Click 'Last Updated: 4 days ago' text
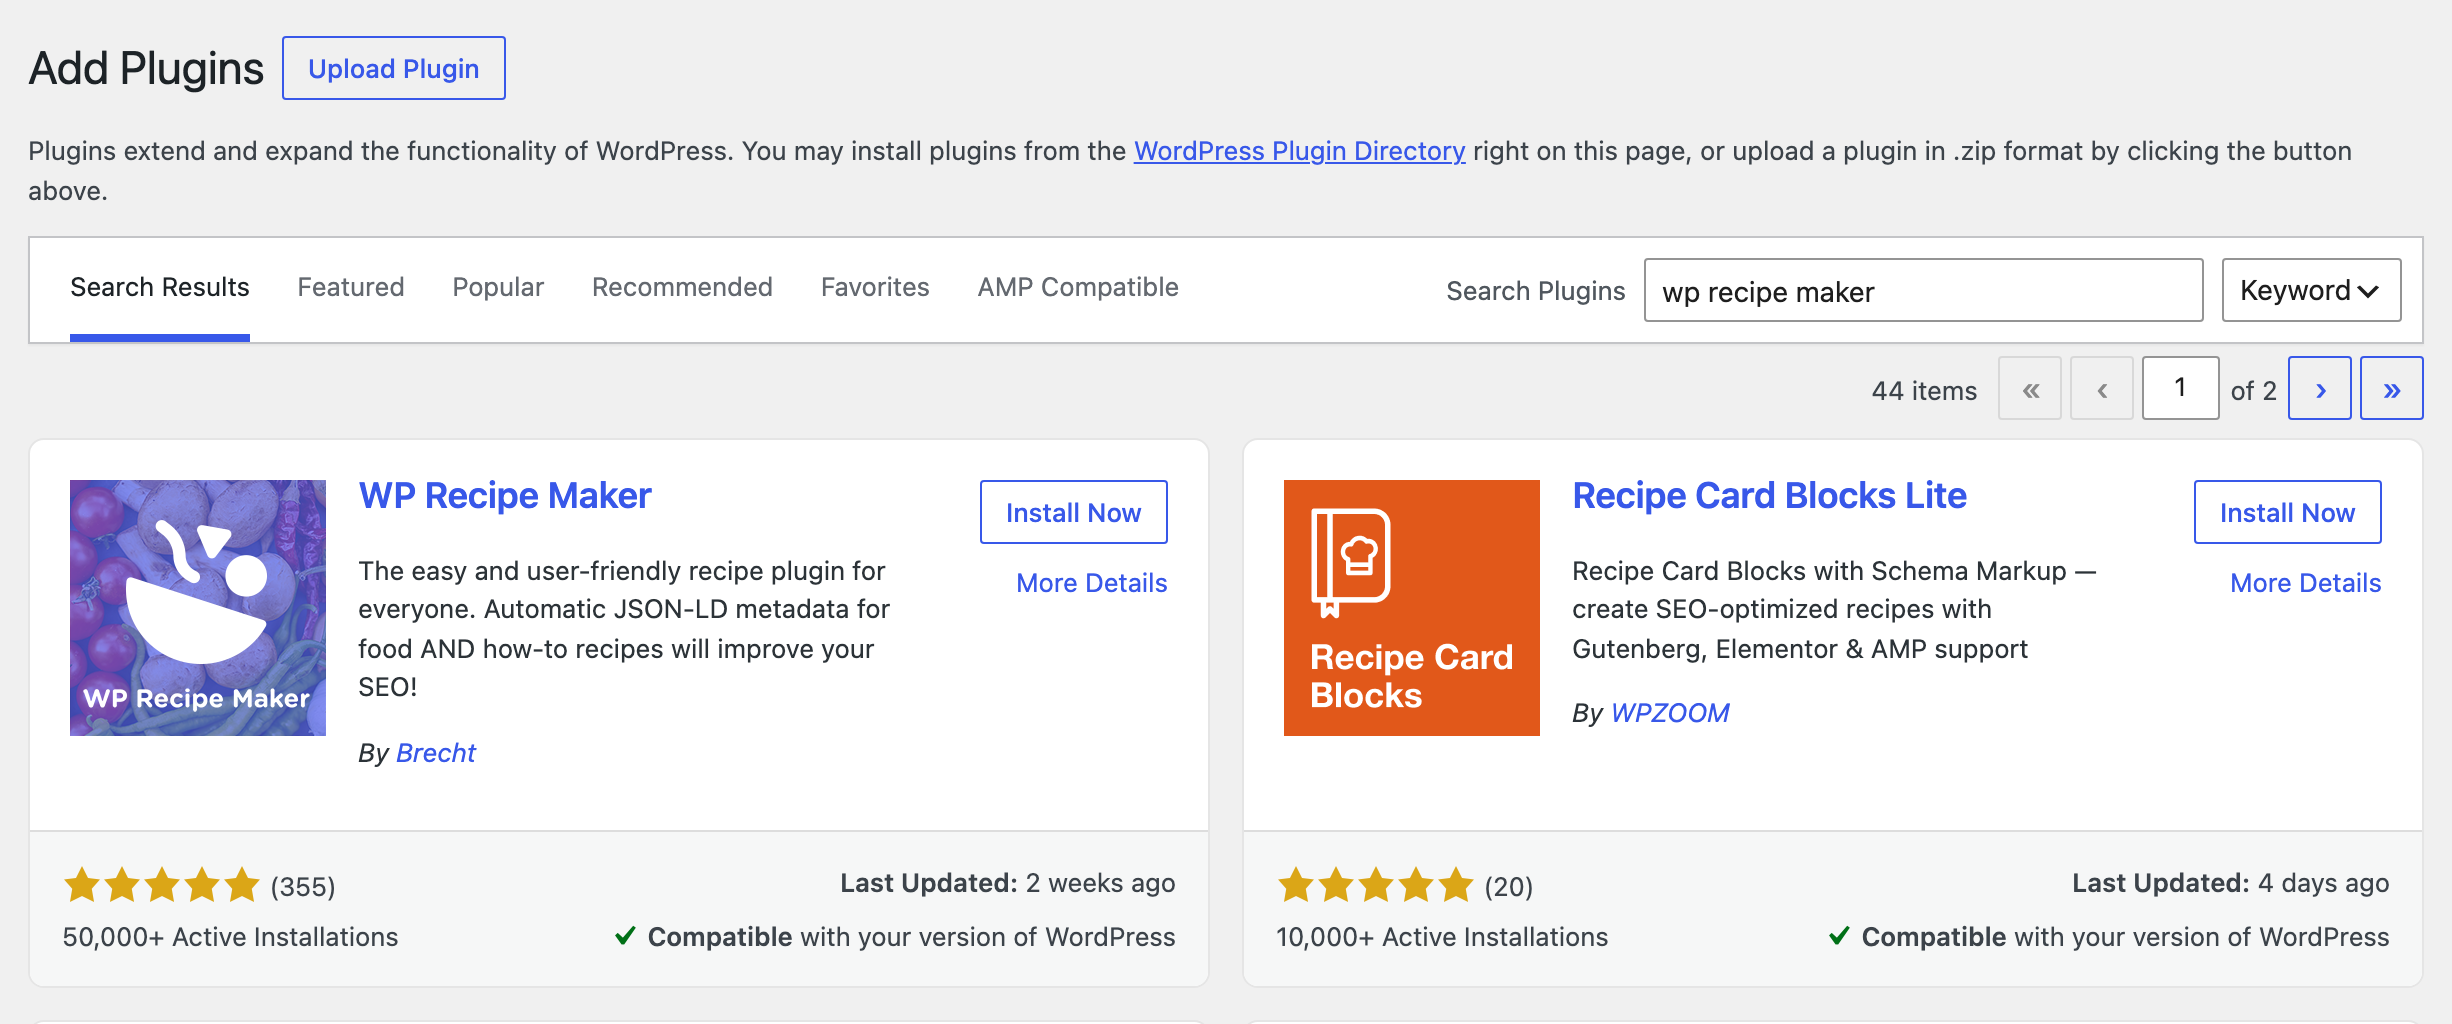Image resolution: width=2452 pixels, height=1024 pixels. click(x=2231, y=883)
